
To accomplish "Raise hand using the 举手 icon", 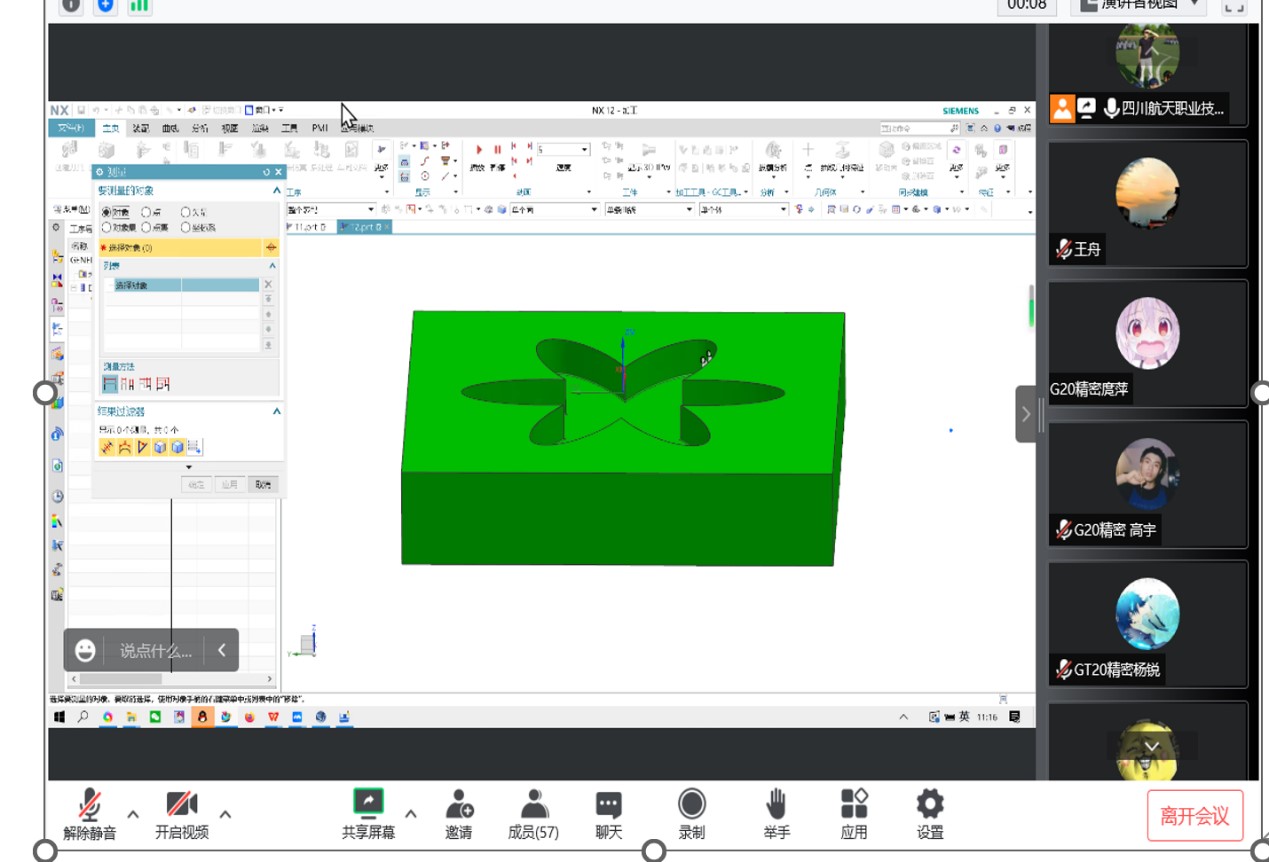I will click(x=776, y=804).
